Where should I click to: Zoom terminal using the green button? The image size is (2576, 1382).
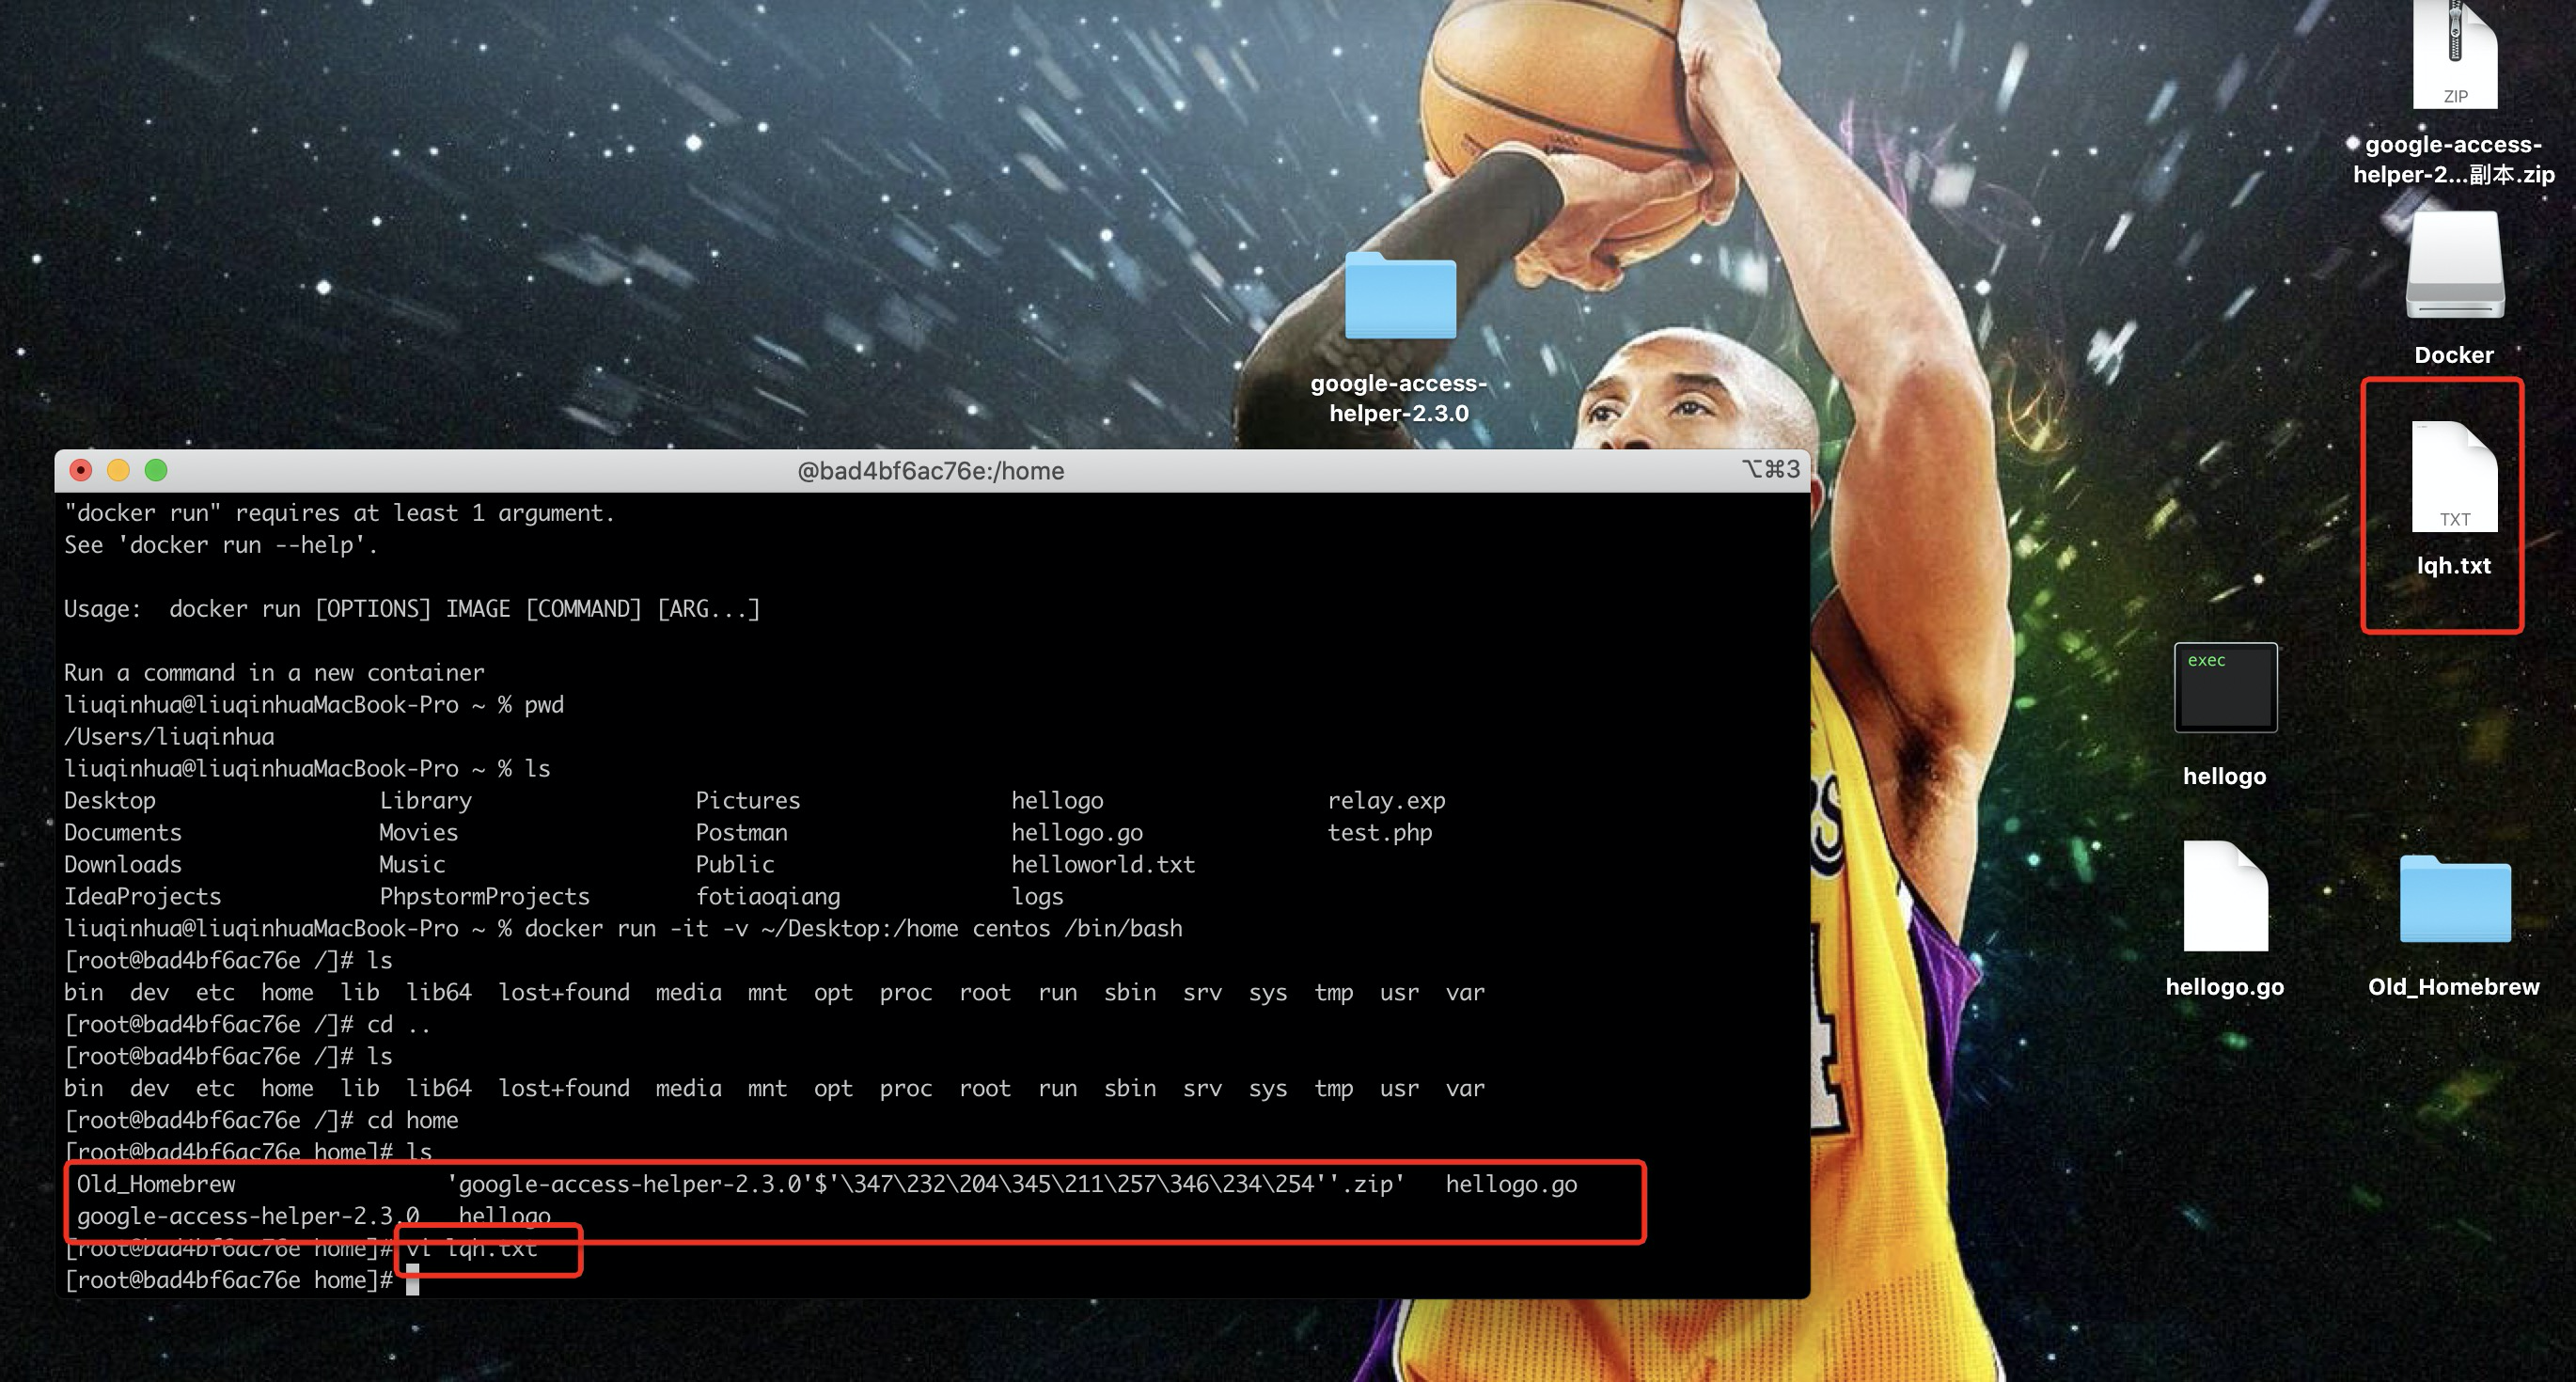tap(156, 470)
